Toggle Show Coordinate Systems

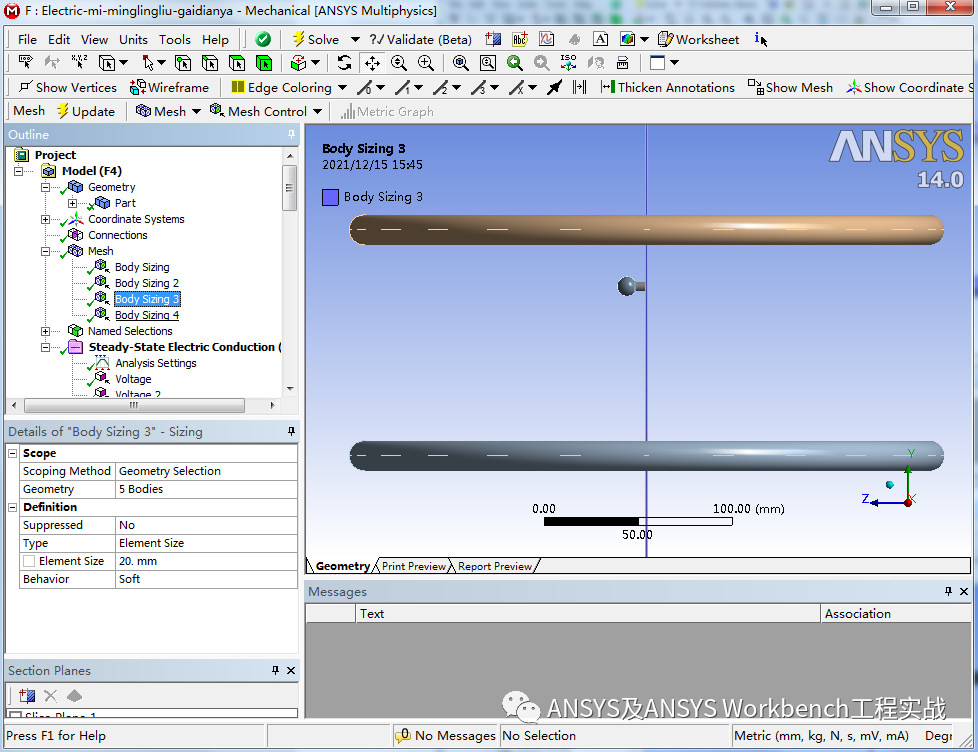[911, 87]
